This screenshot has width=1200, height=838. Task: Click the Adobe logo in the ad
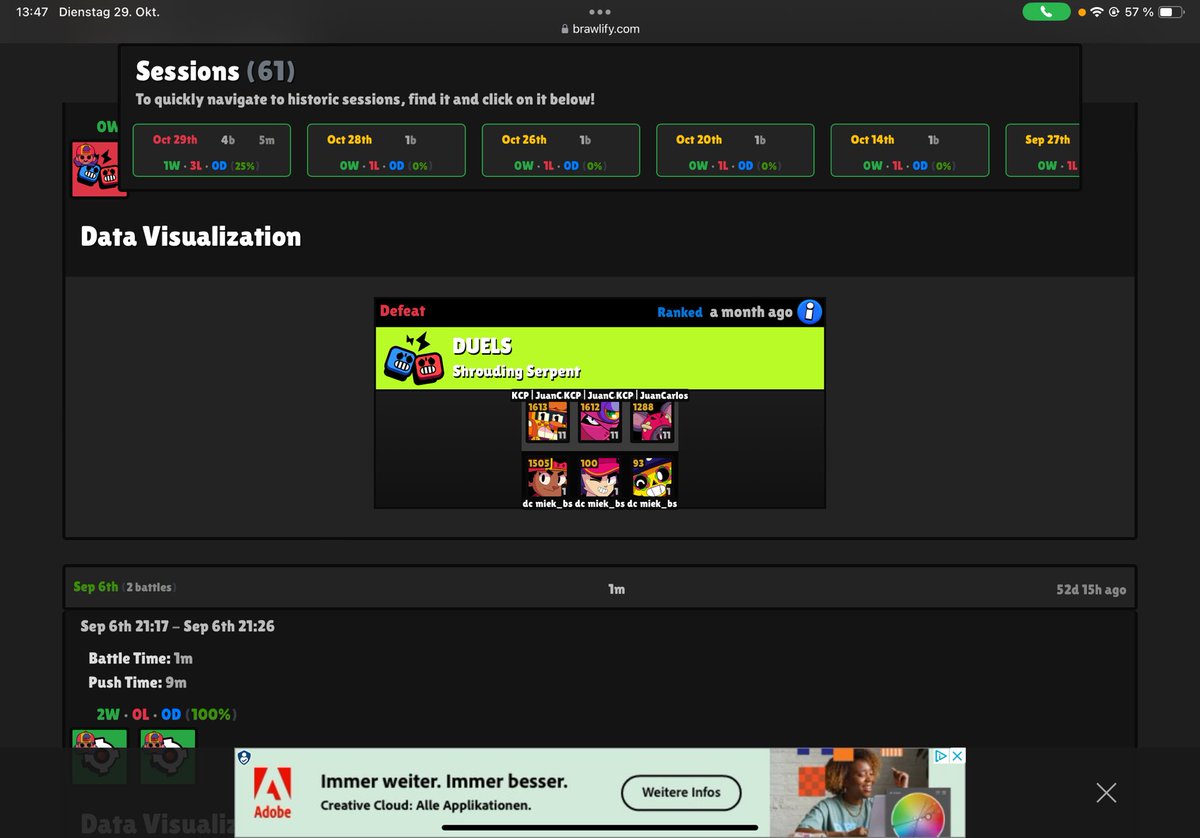(x=272, y=794)
